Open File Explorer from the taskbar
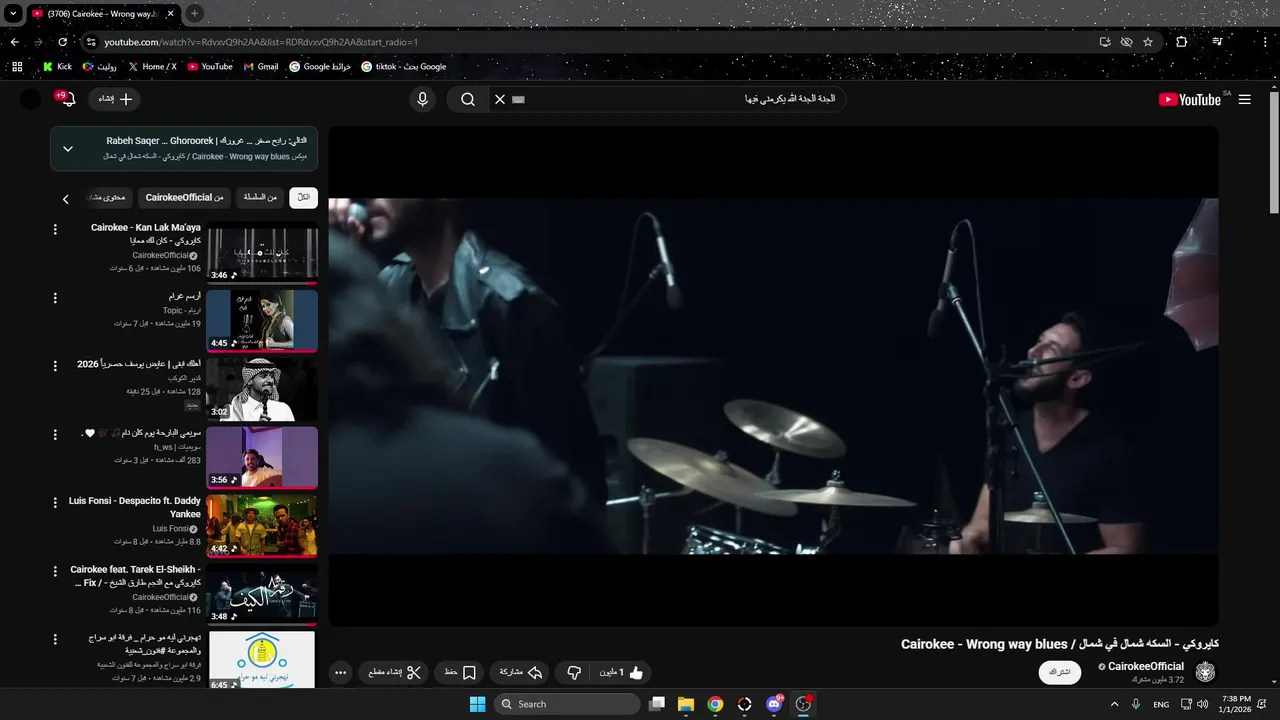The image size is (1280, 720). pos(686,704)
